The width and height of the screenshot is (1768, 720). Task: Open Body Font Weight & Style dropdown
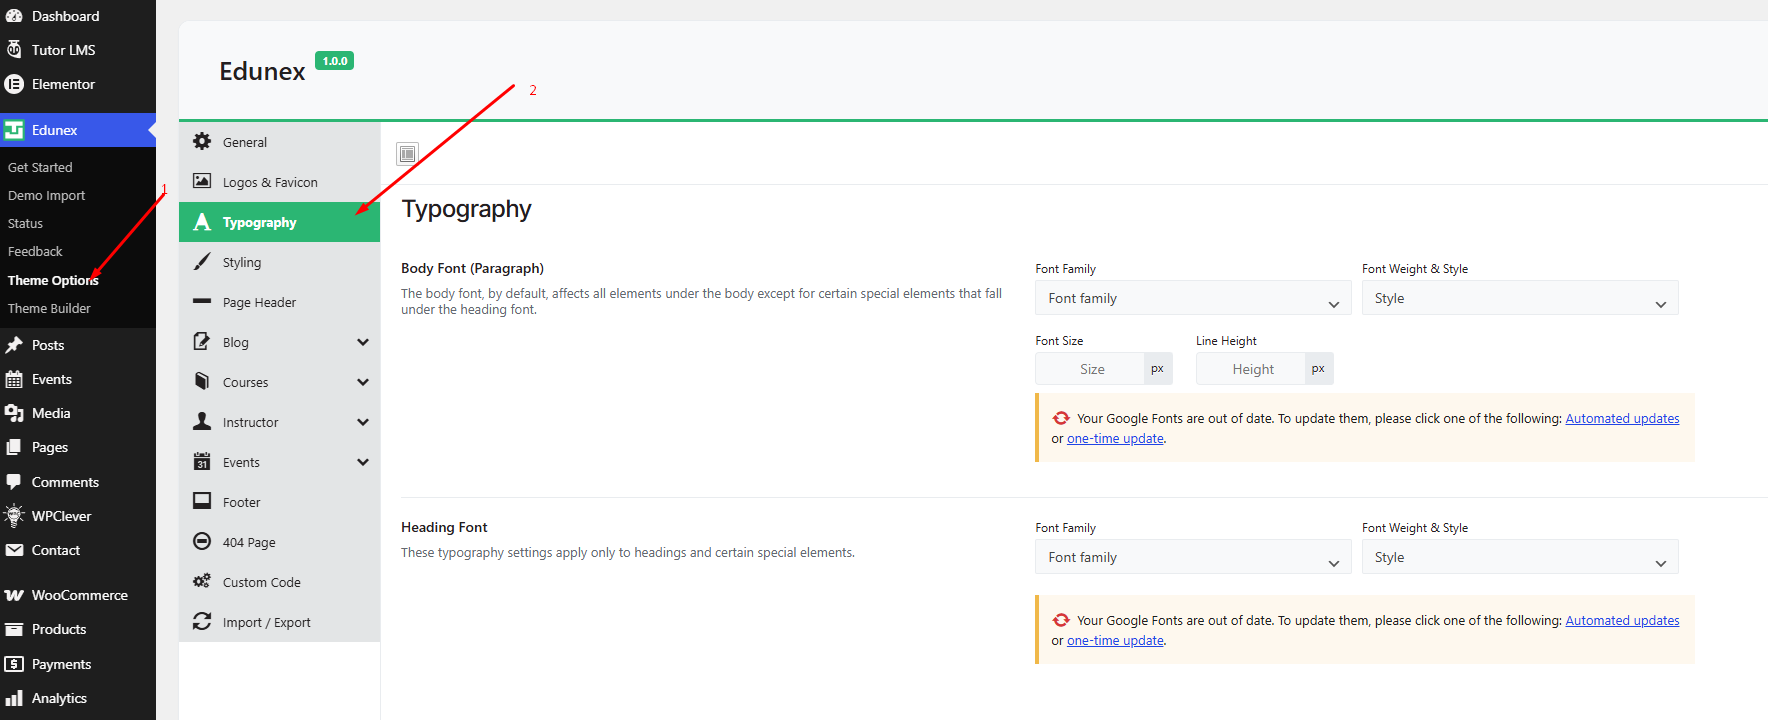point(1520,298)
